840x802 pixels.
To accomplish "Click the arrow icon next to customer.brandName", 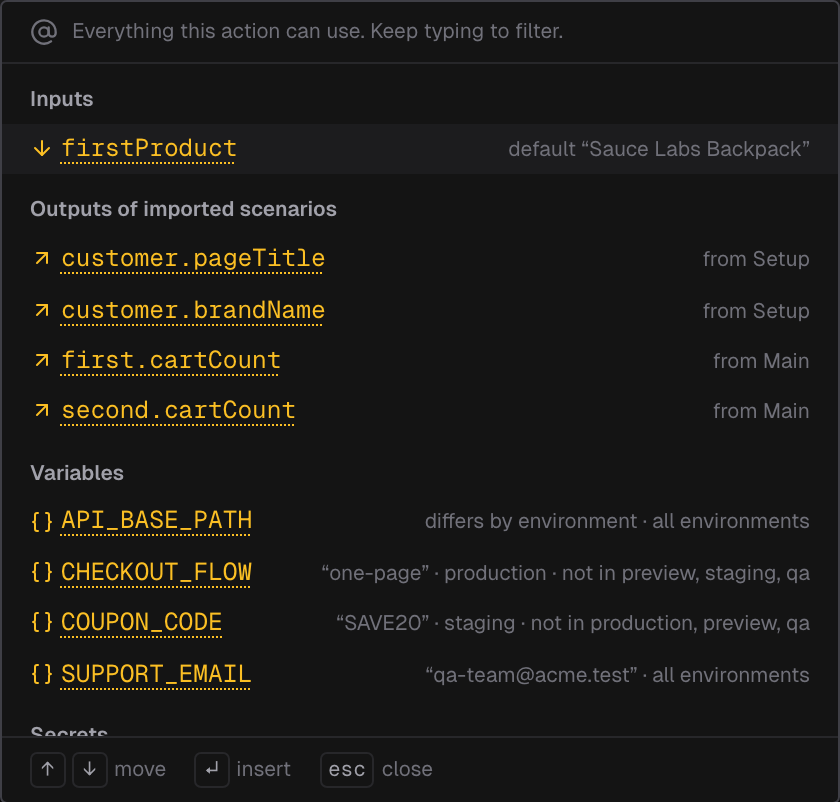I will click(42, 310).
